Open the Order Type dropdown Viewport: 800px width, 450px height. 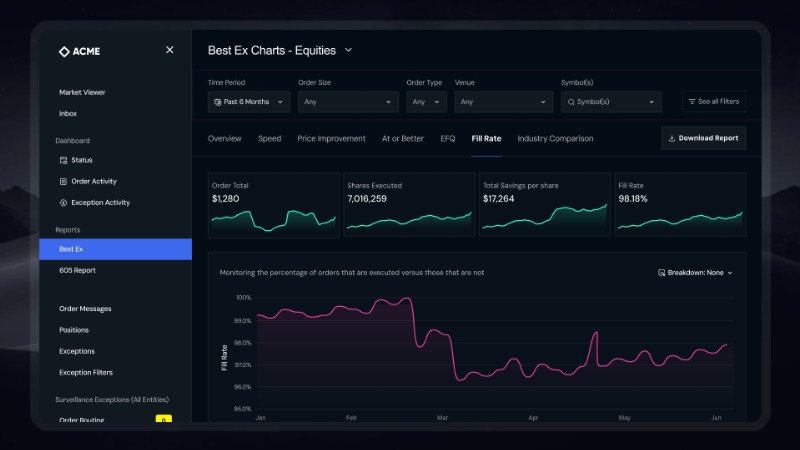(x=427, y=102)
